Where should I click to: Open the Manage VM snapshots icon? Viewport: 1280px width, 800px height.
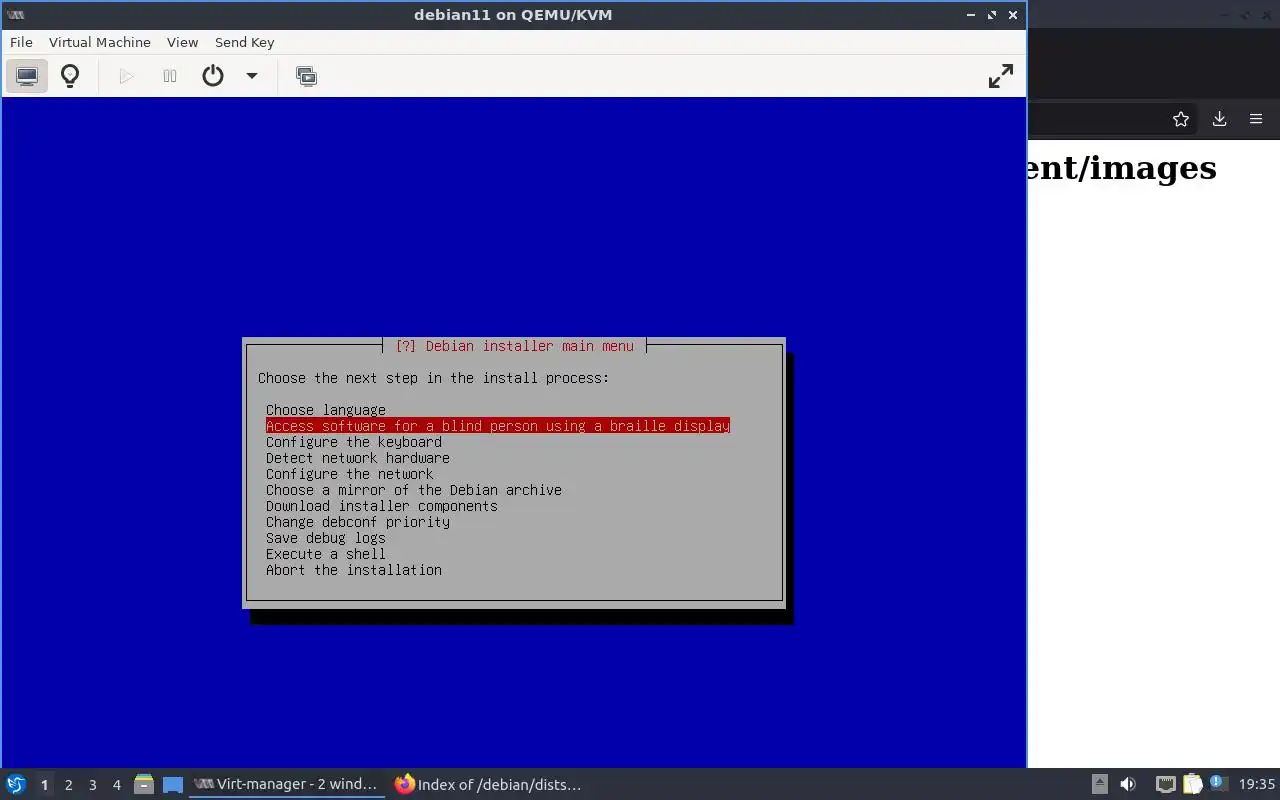[x=307, y=76]
